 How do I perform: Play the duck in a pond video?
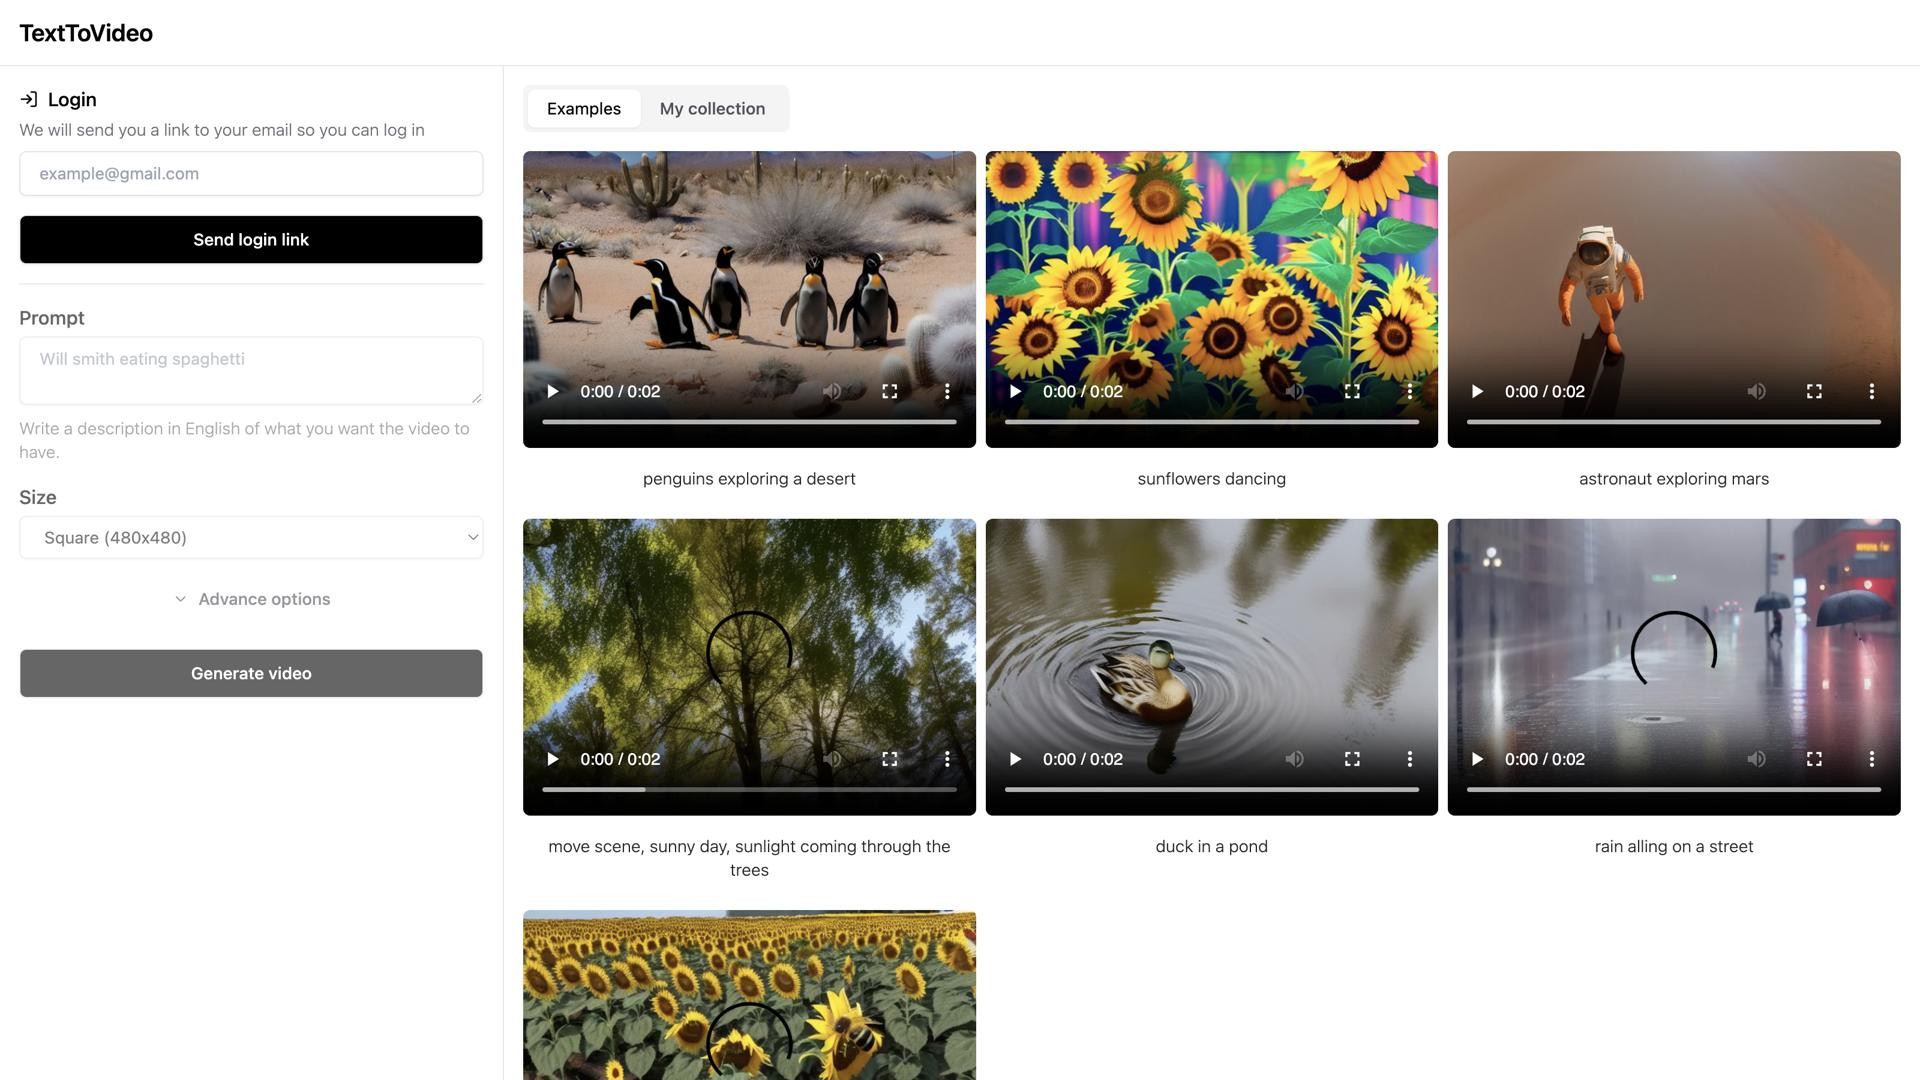click(x=1015, y=759)
